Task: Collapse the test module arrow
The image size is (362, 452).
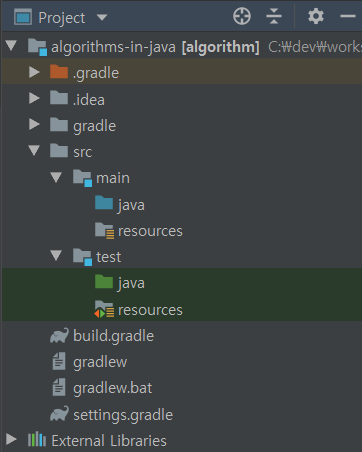Action: coord(56,256)
